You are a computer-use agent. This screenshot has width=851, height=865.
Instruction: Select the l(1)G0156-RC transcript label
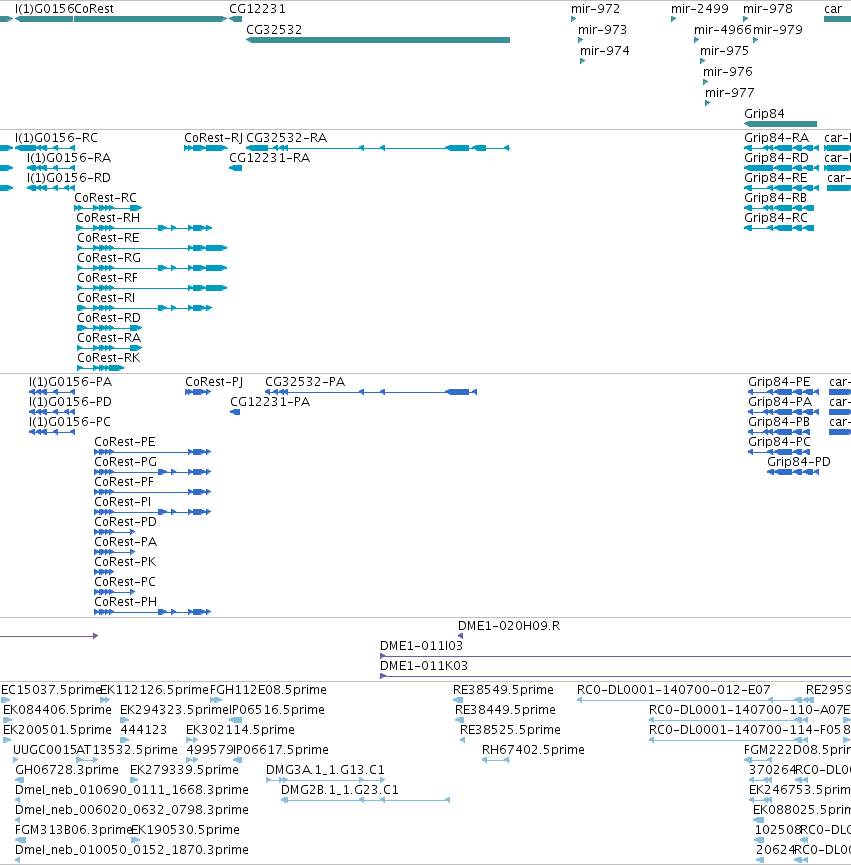56,138
